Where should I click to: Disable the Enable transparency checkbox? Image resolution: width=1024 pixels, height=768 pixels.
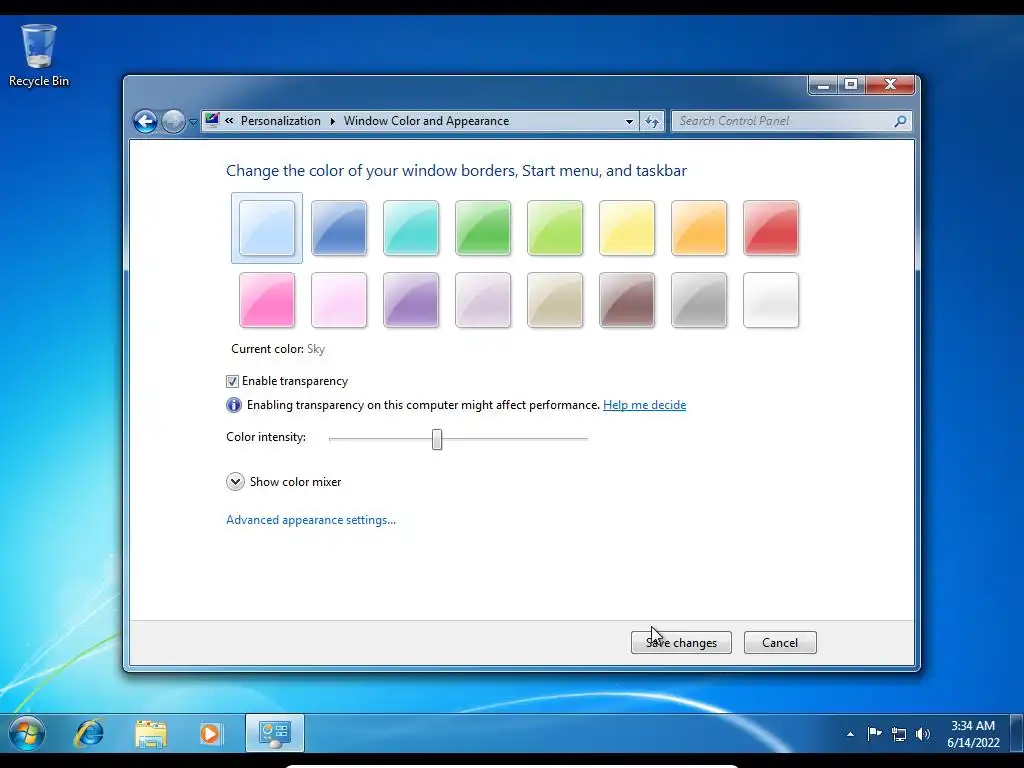232,381
